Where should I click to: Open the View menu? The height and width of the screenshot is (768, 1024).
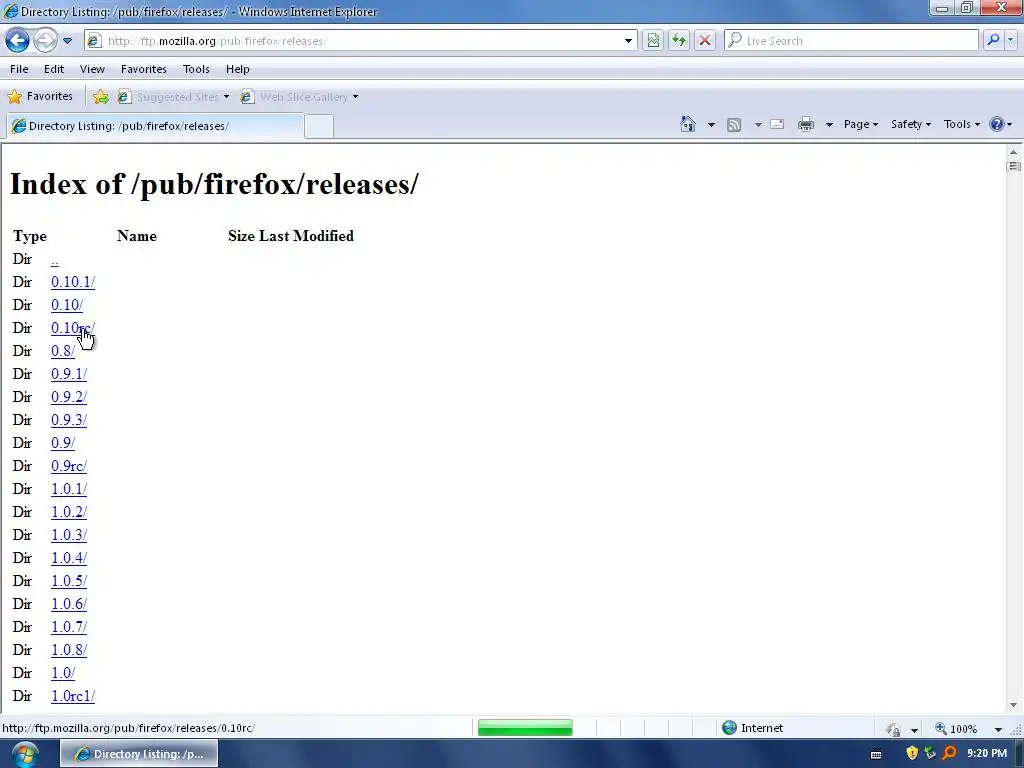click(x=92, y=69)
